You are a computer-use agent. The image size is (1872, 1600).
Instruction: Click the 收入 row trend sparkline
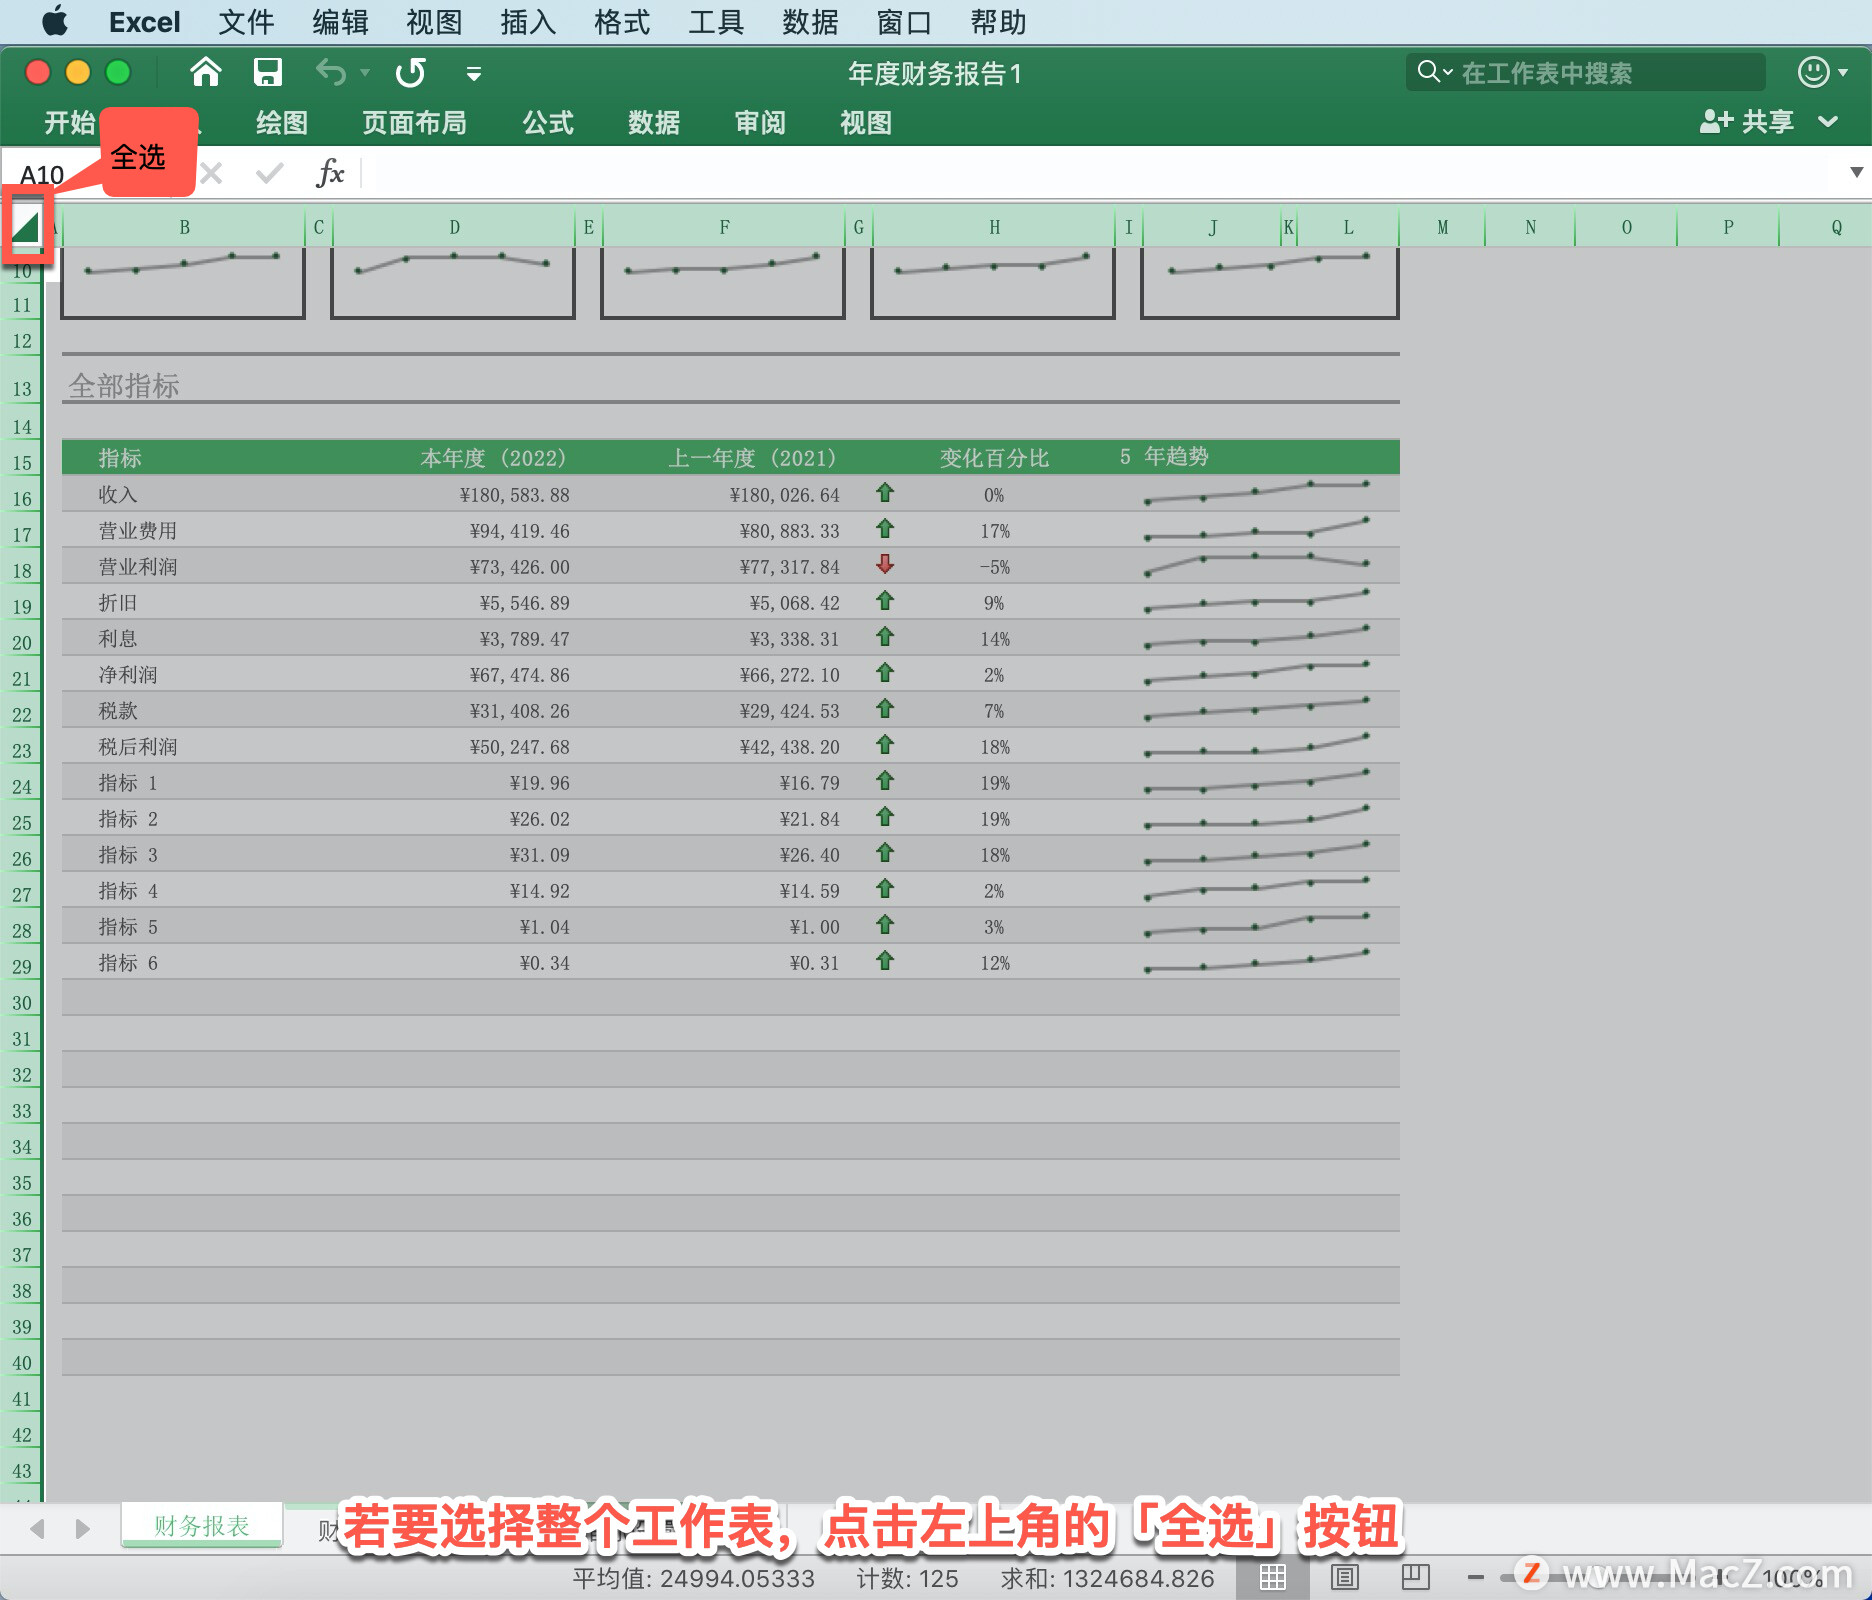coord(1257,492)
